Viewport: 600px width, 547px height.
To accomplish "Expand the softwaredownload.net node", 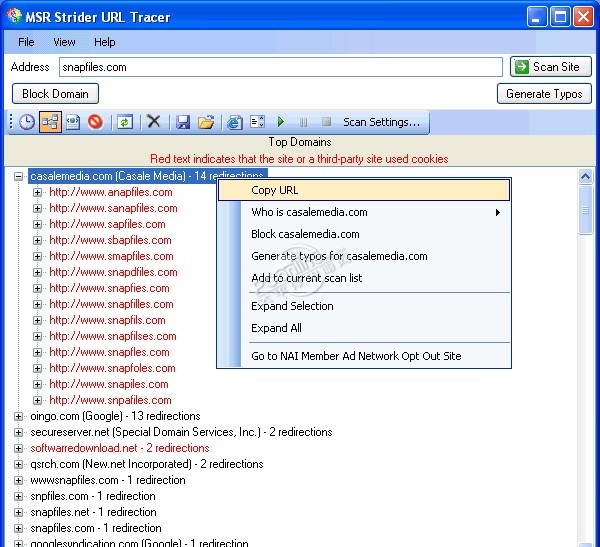I will coord(18,448).
